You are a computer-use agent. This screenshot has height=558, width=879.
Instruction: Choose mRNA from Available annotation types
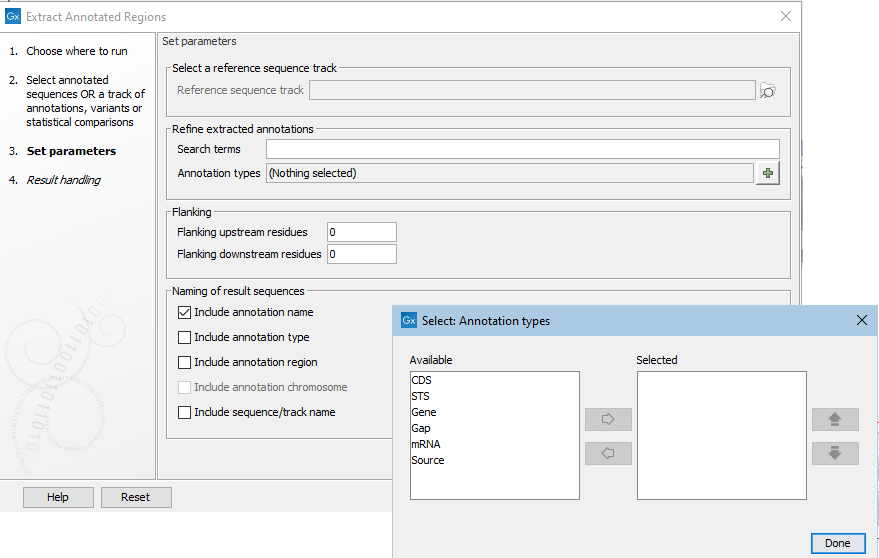coord(425,445)
